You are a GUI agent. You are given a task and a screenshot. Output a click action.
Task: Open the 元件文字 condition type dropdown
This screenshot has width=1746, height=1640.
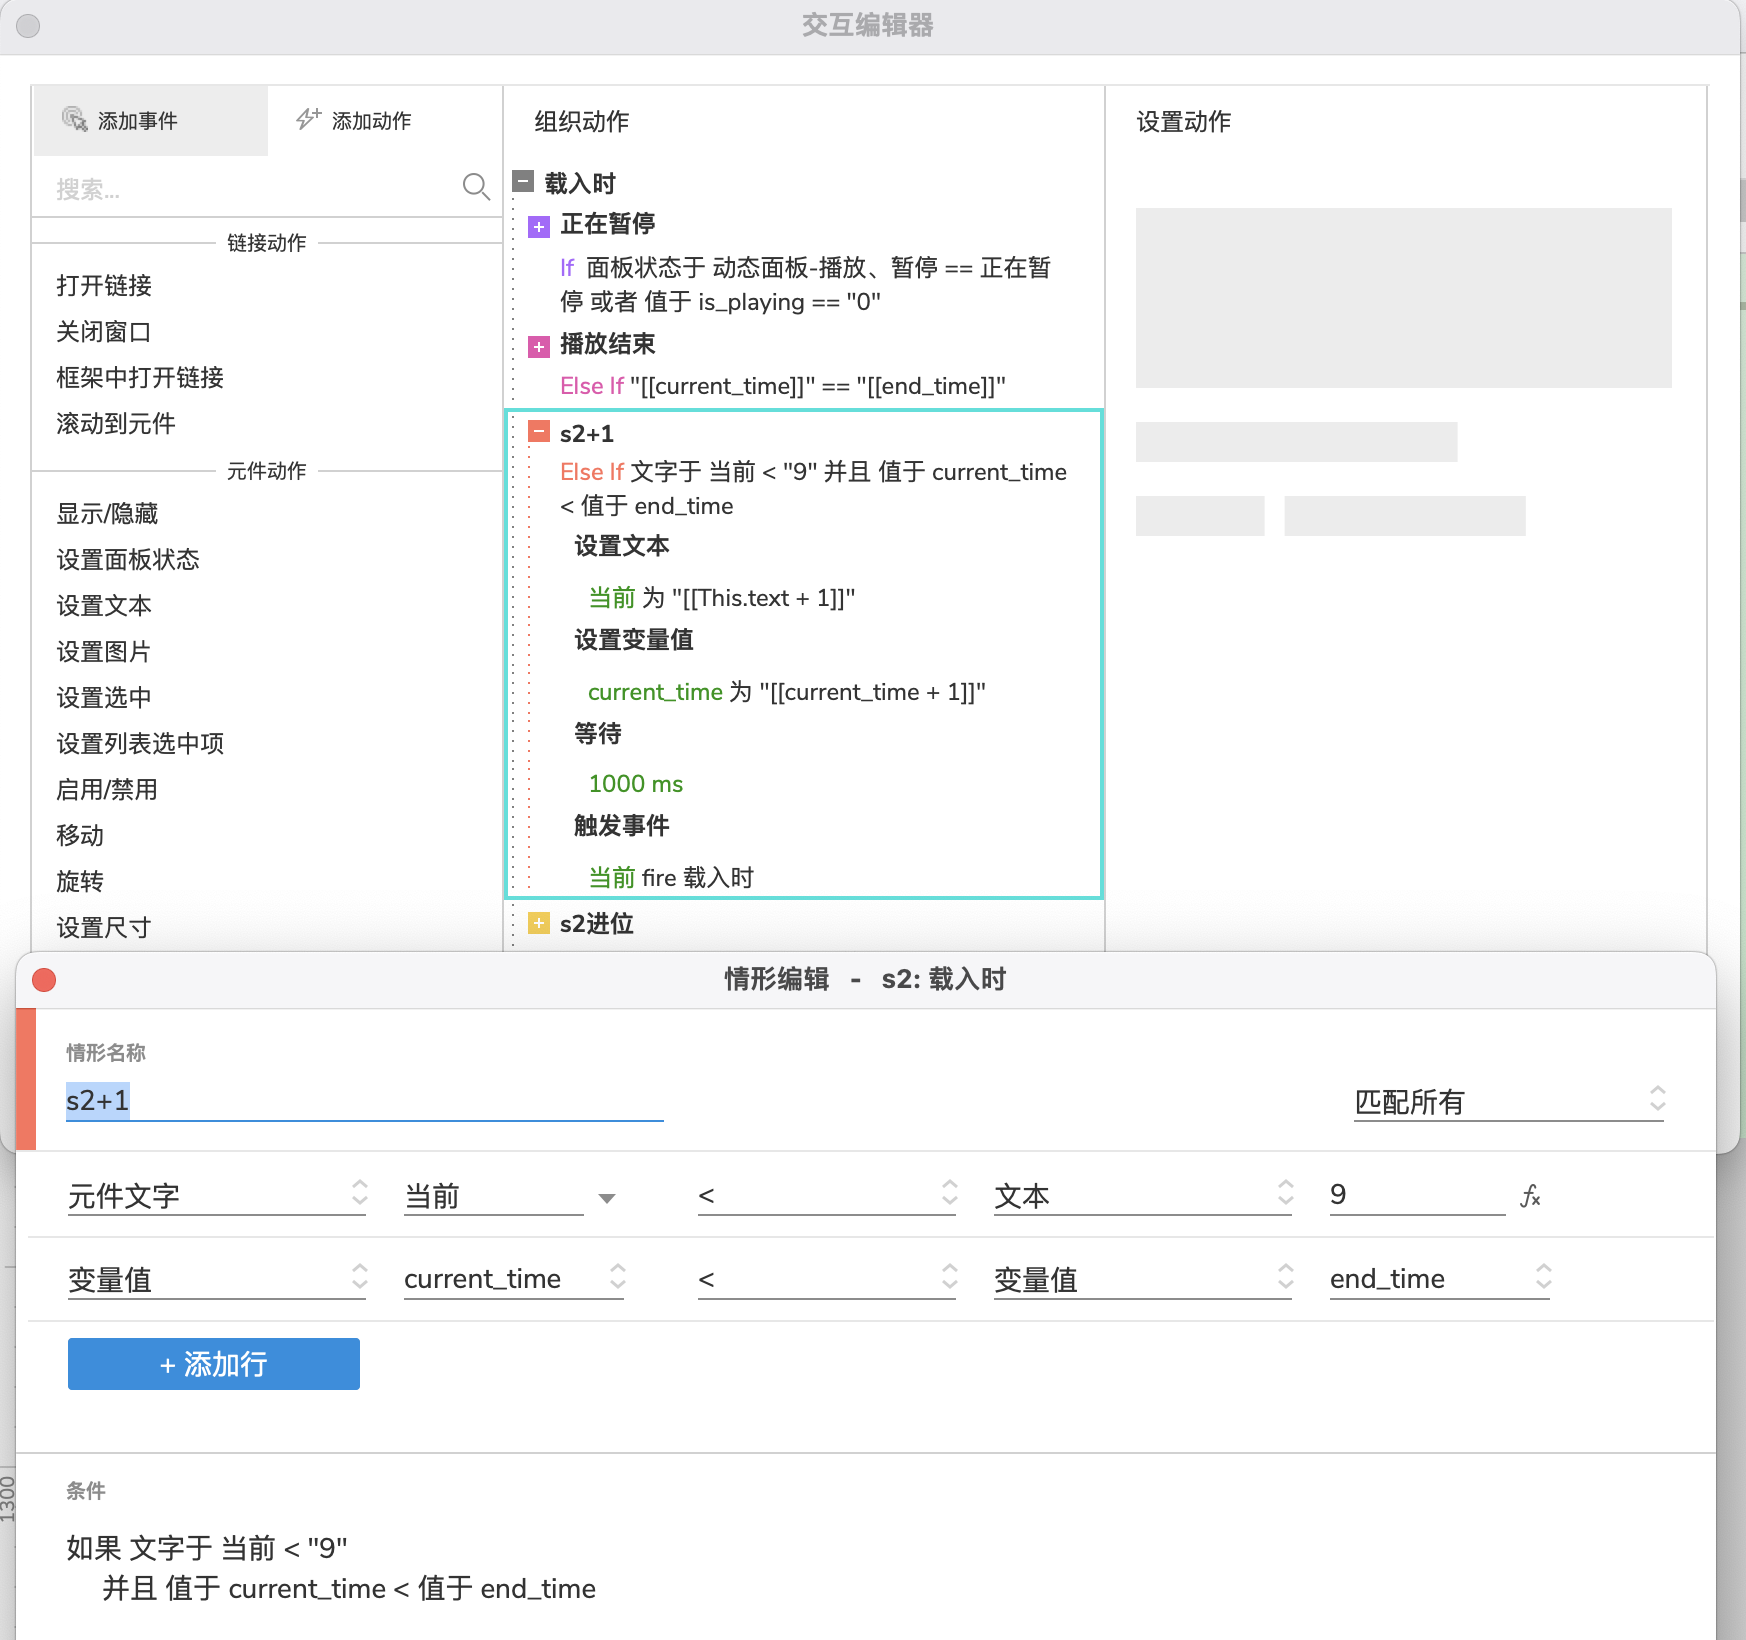(217, 1195)
